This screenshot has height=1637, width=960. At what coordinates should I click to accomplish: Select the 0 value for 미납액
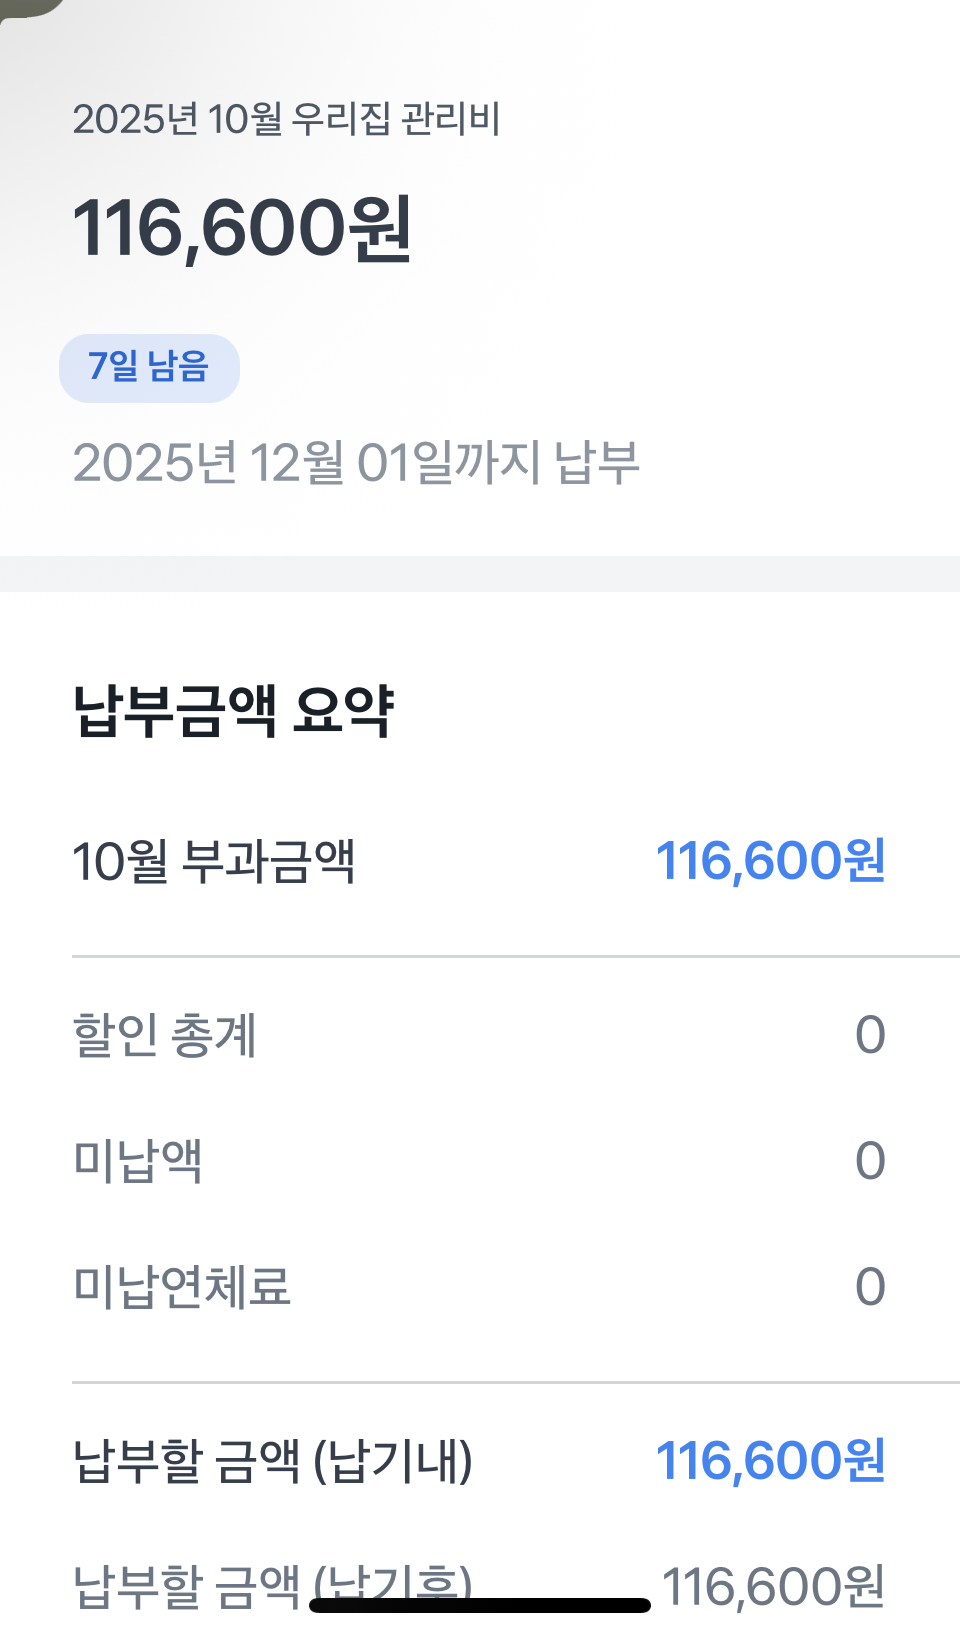tap(870, 1161)
